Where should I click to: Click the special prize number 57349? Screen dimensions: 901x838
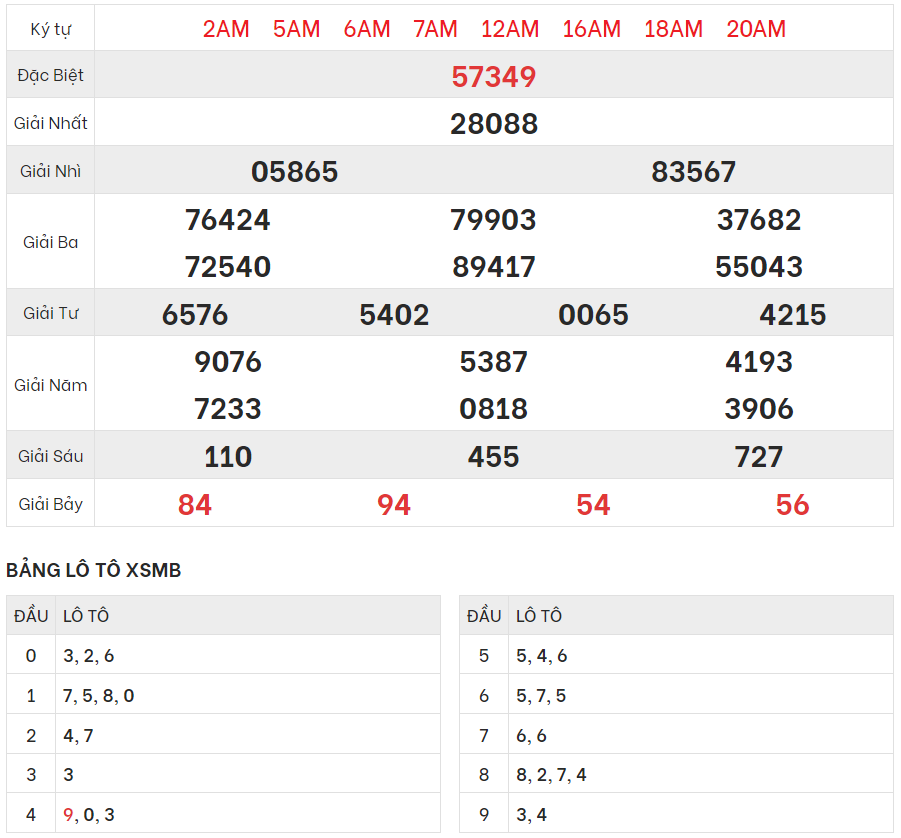click(494, 76)
